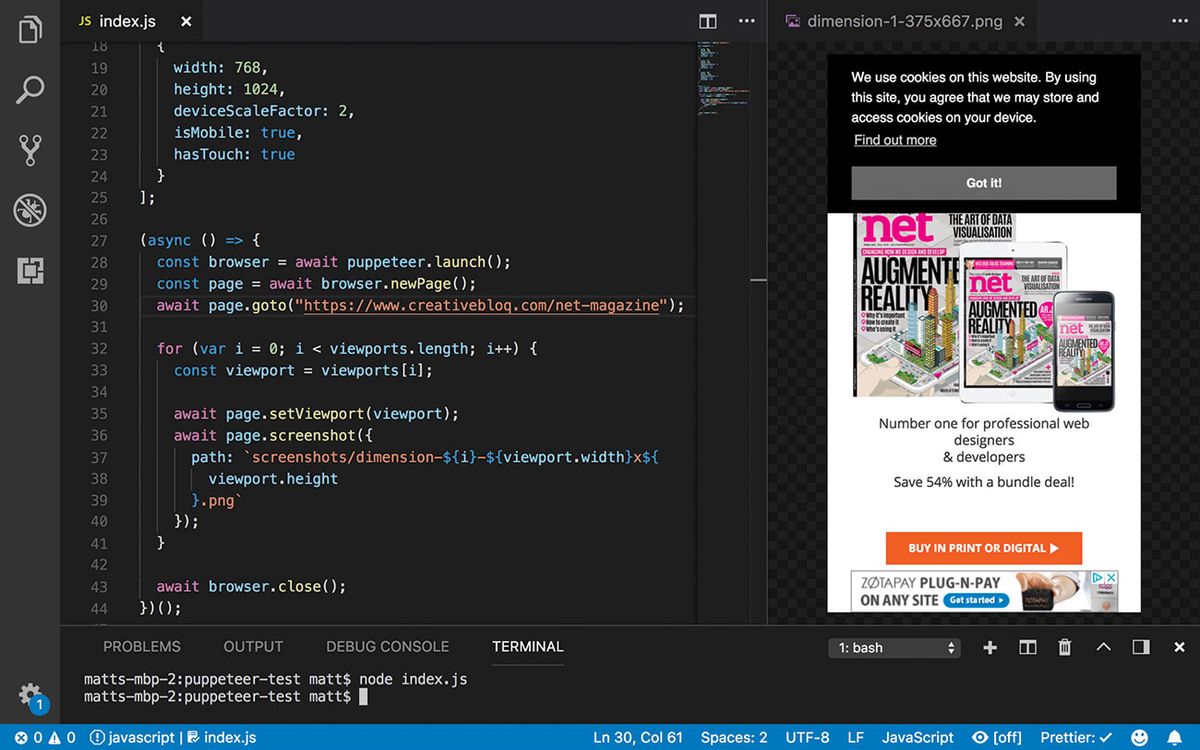Delete terminal with trash icon

(1065, 647)
